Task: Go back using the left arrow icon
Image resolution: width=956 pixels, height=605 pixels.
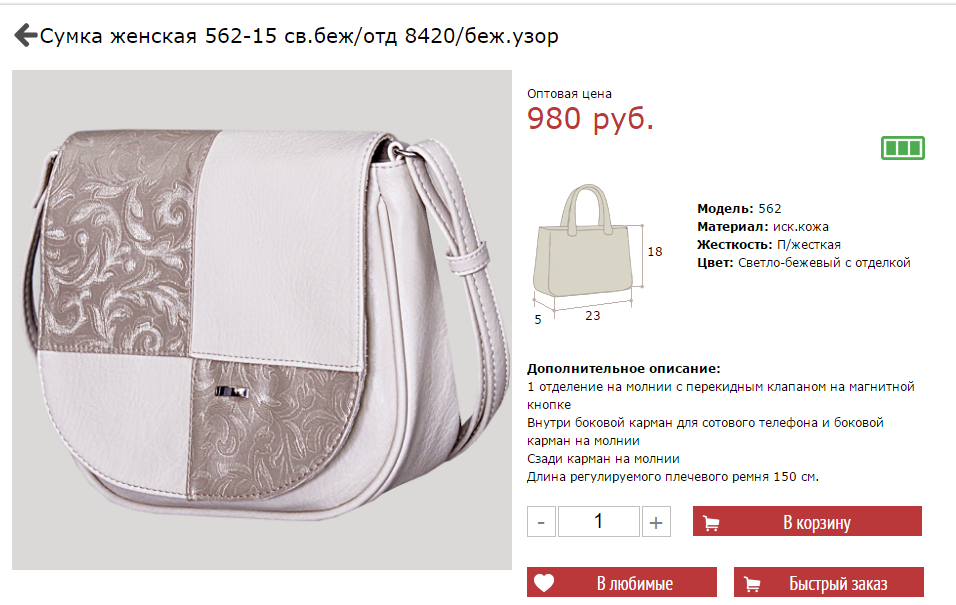Action: point(26,35)
